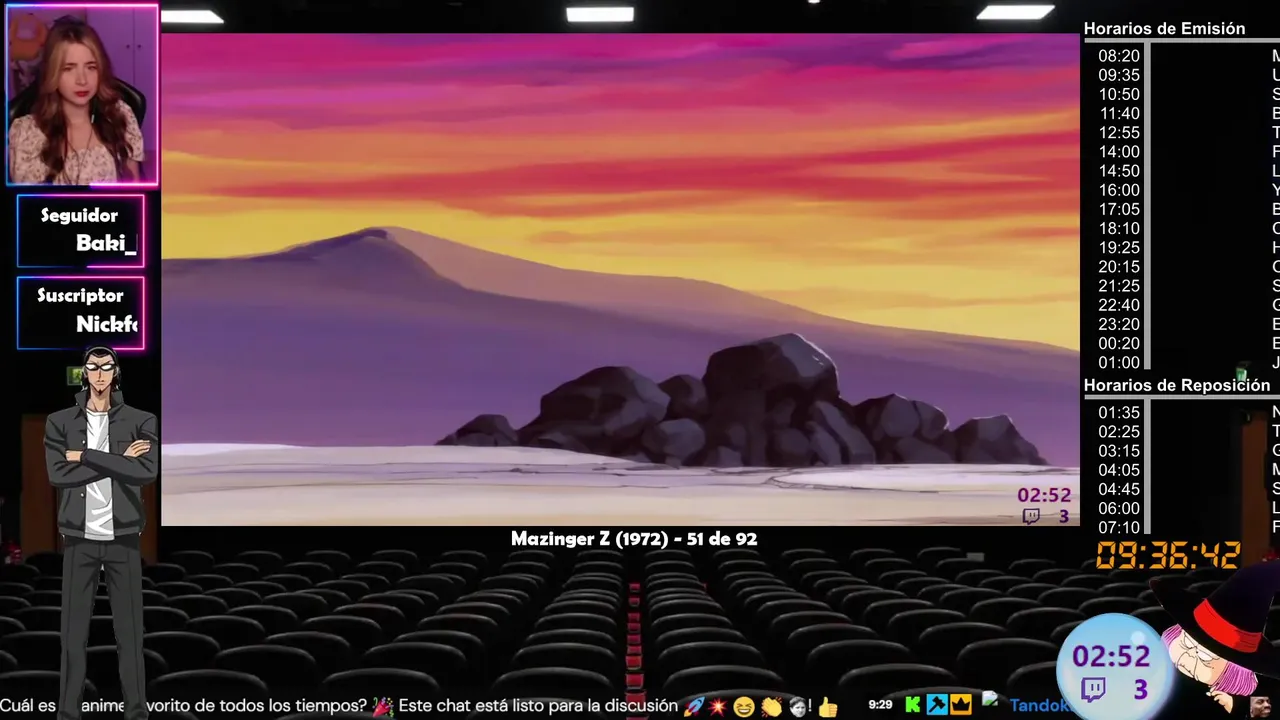This screenshot has width=1280, height=720.
Task: Click the '17:05' schedule time
Action: pos(1119,209)
